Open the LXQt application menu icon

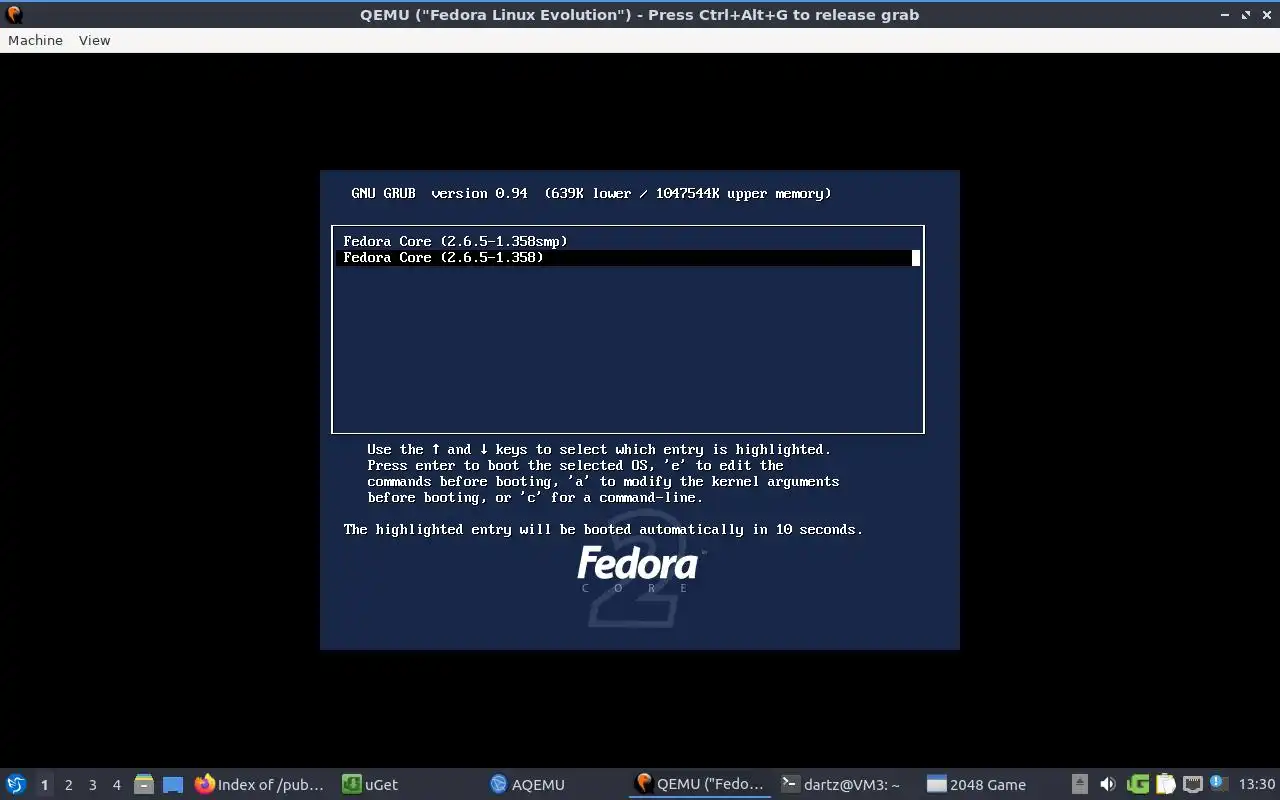[16, 784]
